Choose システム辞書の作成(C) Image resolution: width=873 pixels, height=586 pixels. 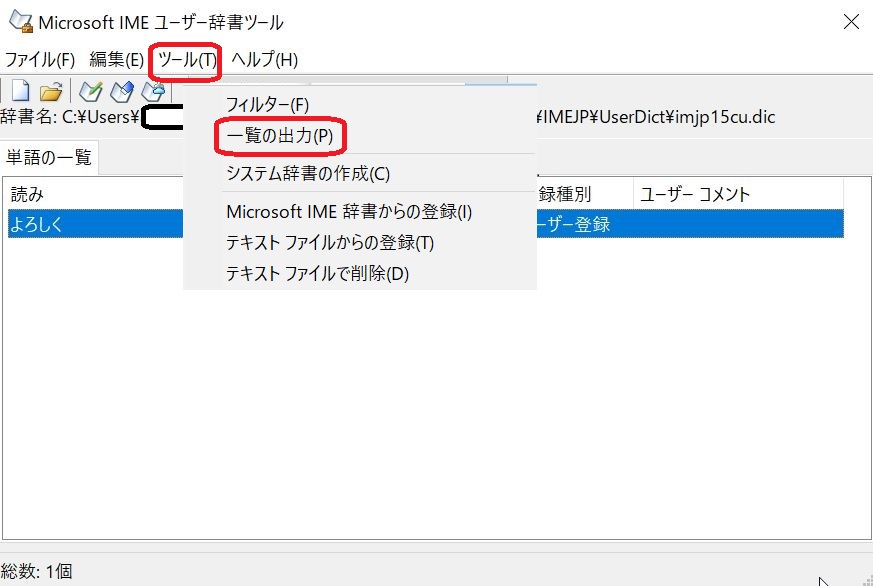click(x=308, y=174)
